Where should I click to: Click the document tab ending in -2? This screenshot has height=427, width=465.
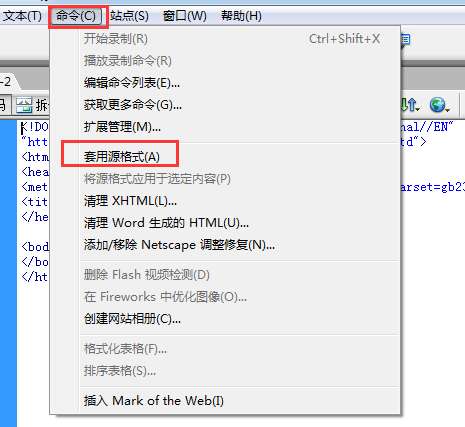[x=7, y=81]
